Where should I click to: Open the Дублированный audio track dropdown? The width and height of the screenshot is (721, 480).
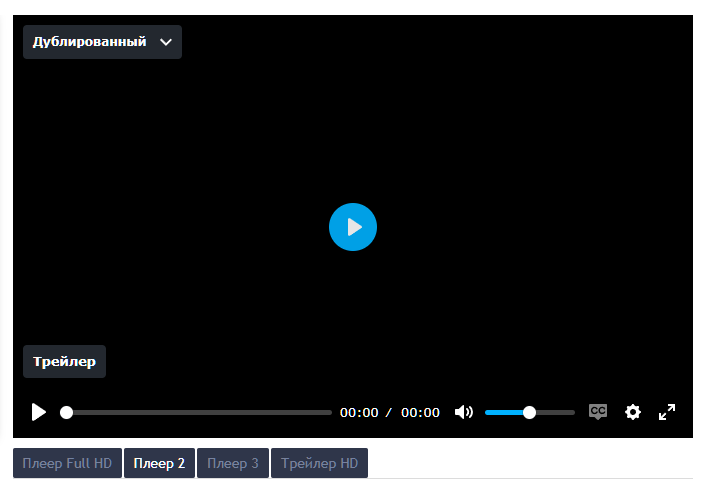click(x=103, y=42)
